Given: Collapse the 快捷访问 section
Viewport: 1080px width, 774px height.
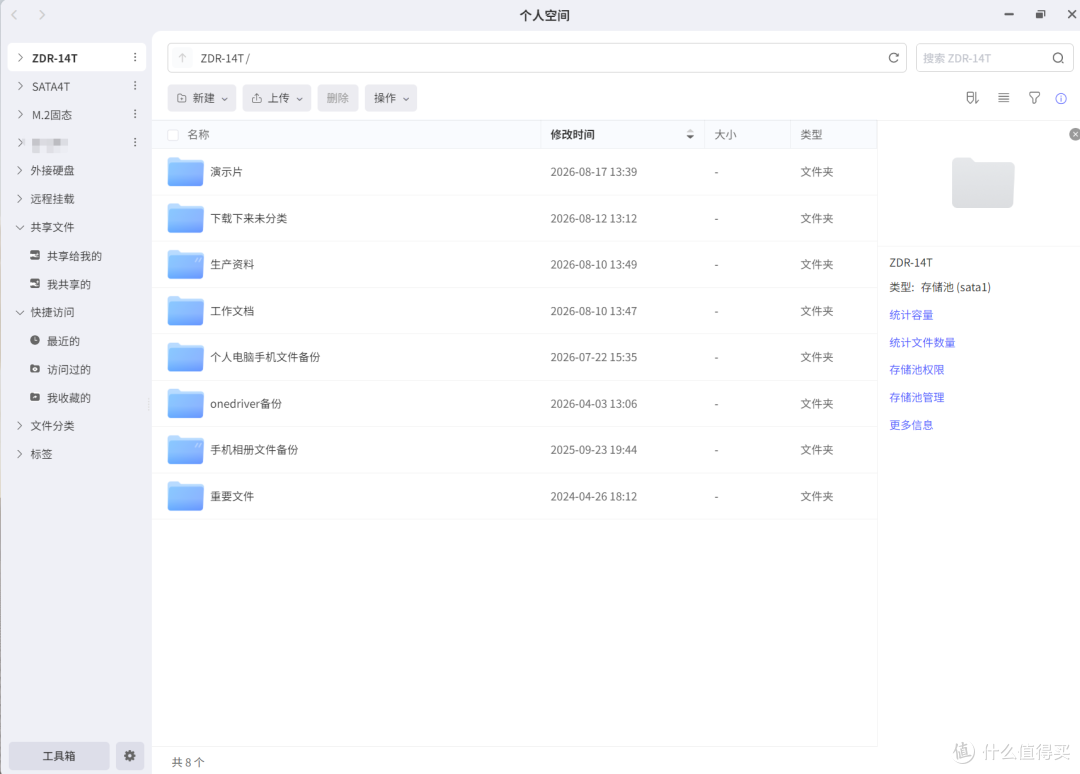Looking at the screenshot, I should click(x=20, y=312).
